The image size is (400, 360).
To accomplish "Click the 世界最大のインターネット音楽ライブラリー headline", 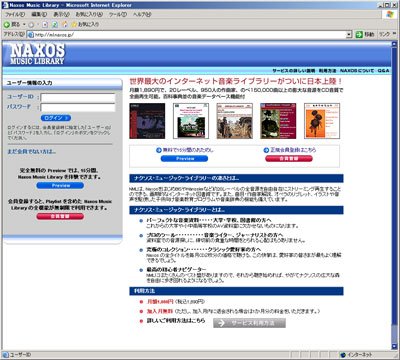I will [236, 81].
